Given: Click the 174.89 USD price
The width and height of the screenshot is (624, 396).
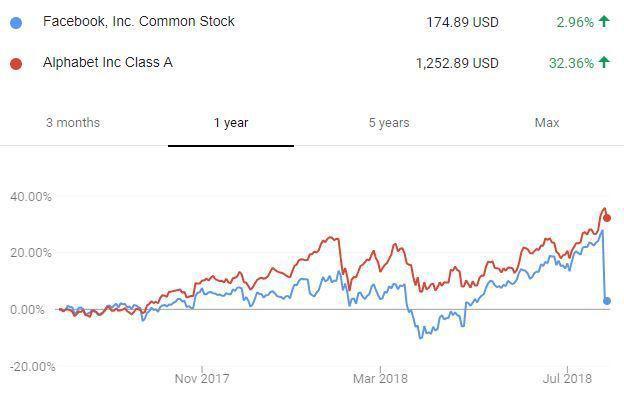Looking at the screenshot, I should click(x=462, y=22).
